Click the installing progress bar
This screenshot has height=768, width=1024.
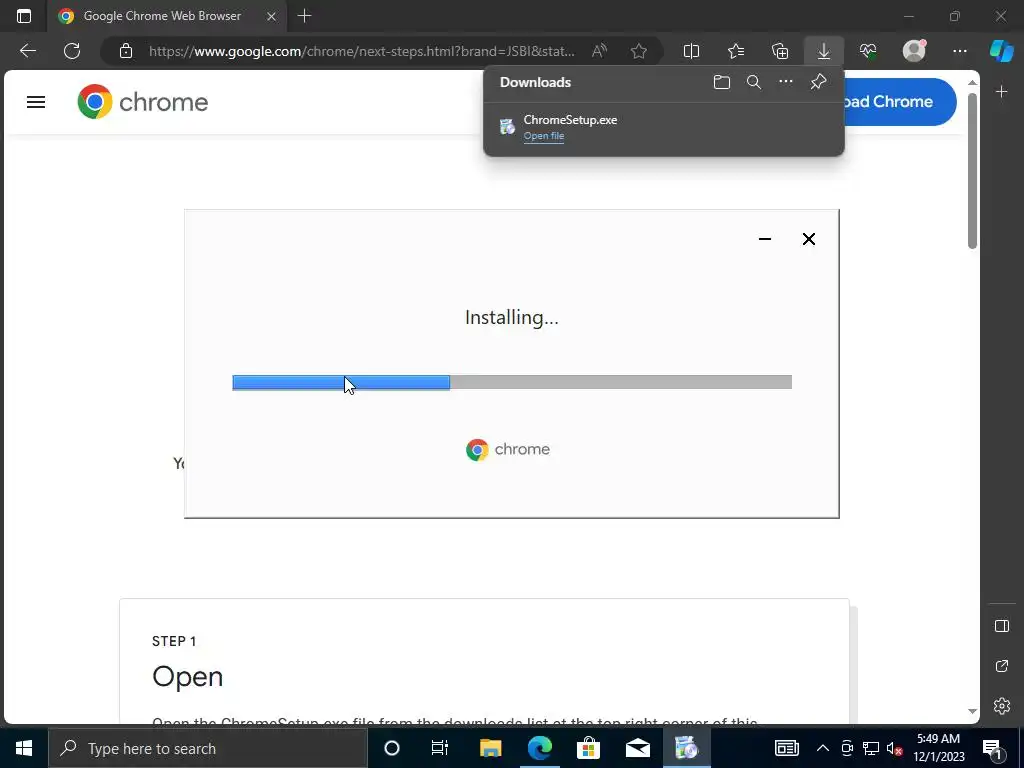pos(512,382)
